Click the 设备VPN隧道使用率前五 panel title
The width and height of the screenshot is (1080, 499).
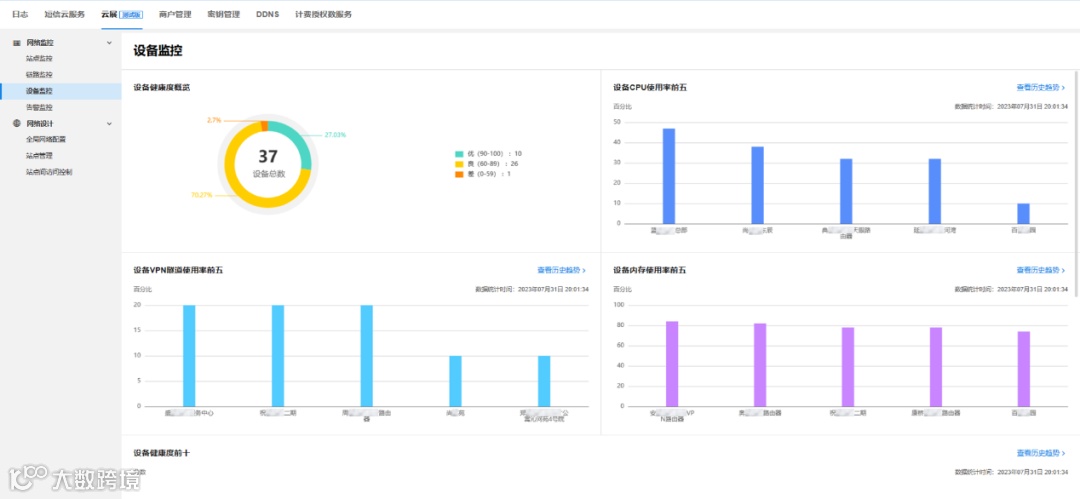178,270
